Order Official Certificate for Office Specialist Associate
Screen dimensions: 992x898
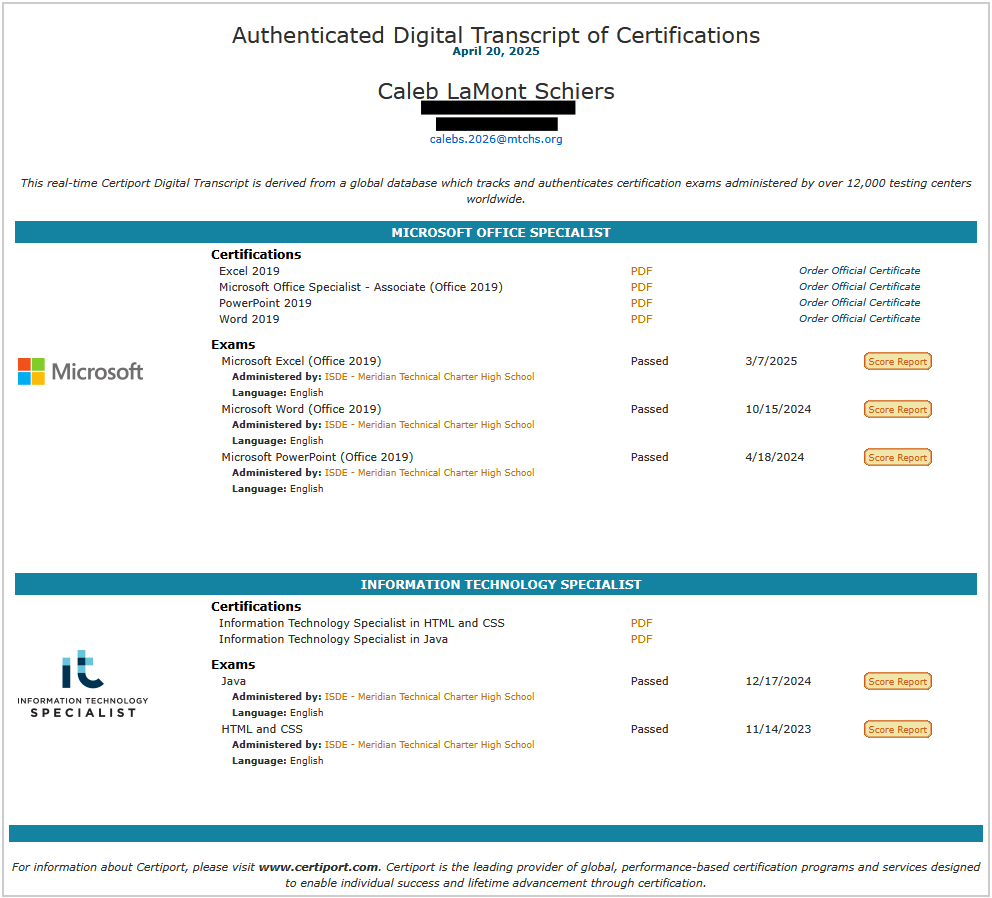[859, 287]
